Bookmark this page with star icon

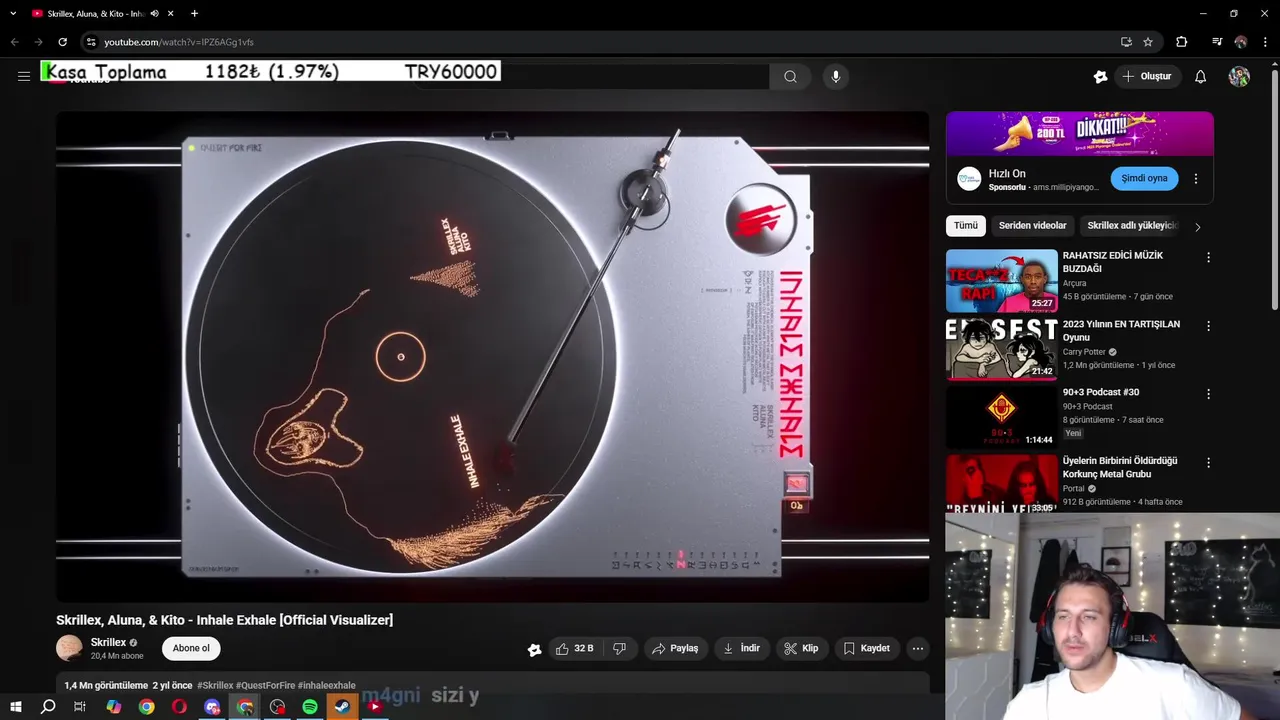pyautogui.click(x=1148, y=42)
